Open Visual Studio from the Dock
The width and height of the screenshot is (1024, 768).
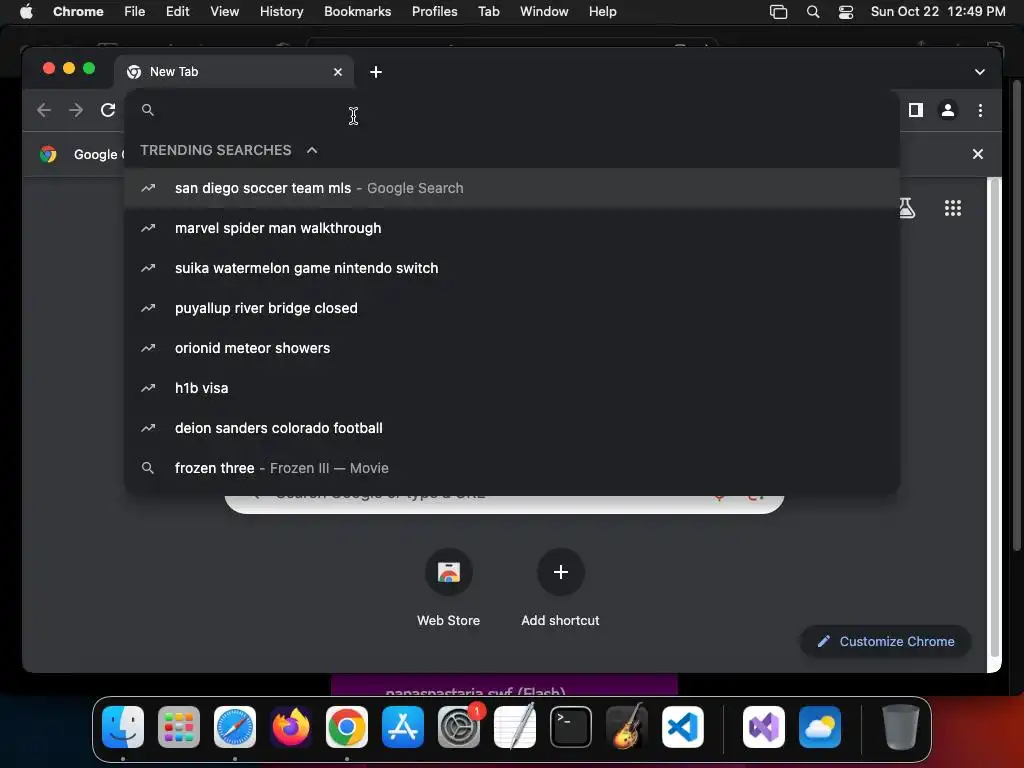(763, 726)
